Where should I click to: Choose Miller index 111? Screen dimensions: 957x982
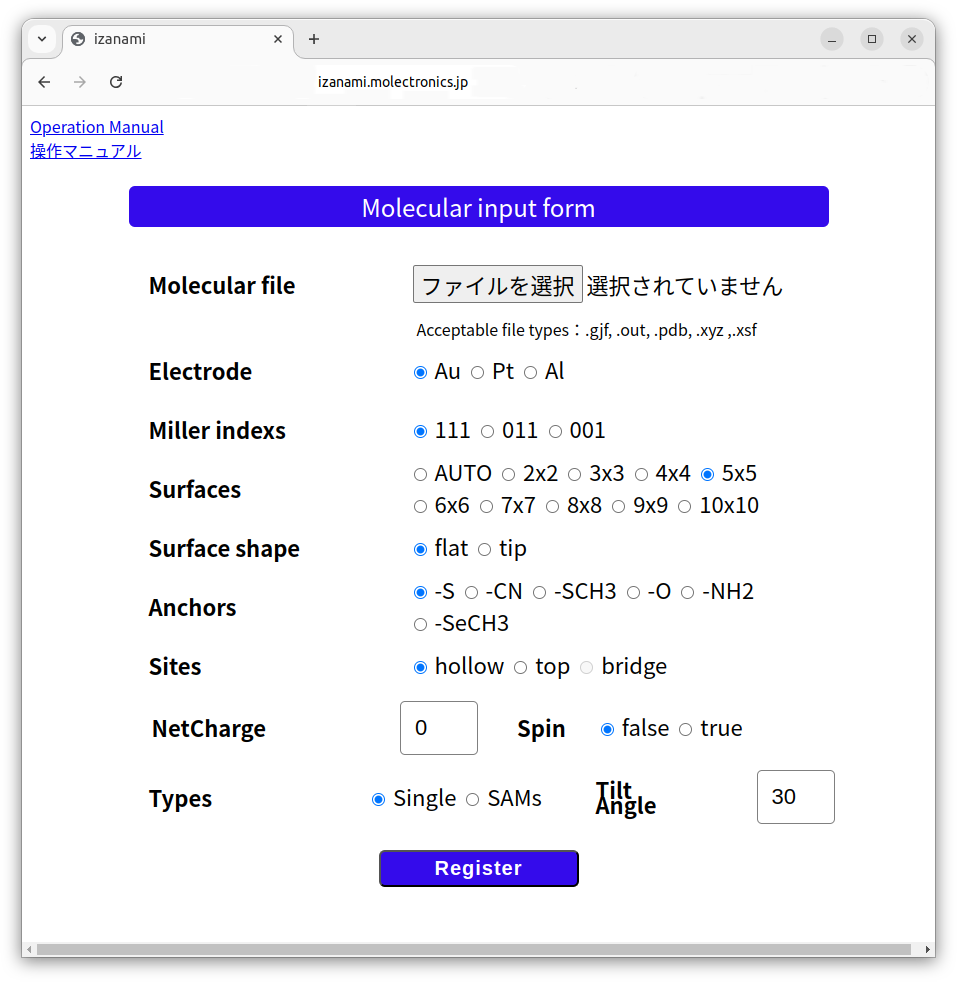click(420, 432)
